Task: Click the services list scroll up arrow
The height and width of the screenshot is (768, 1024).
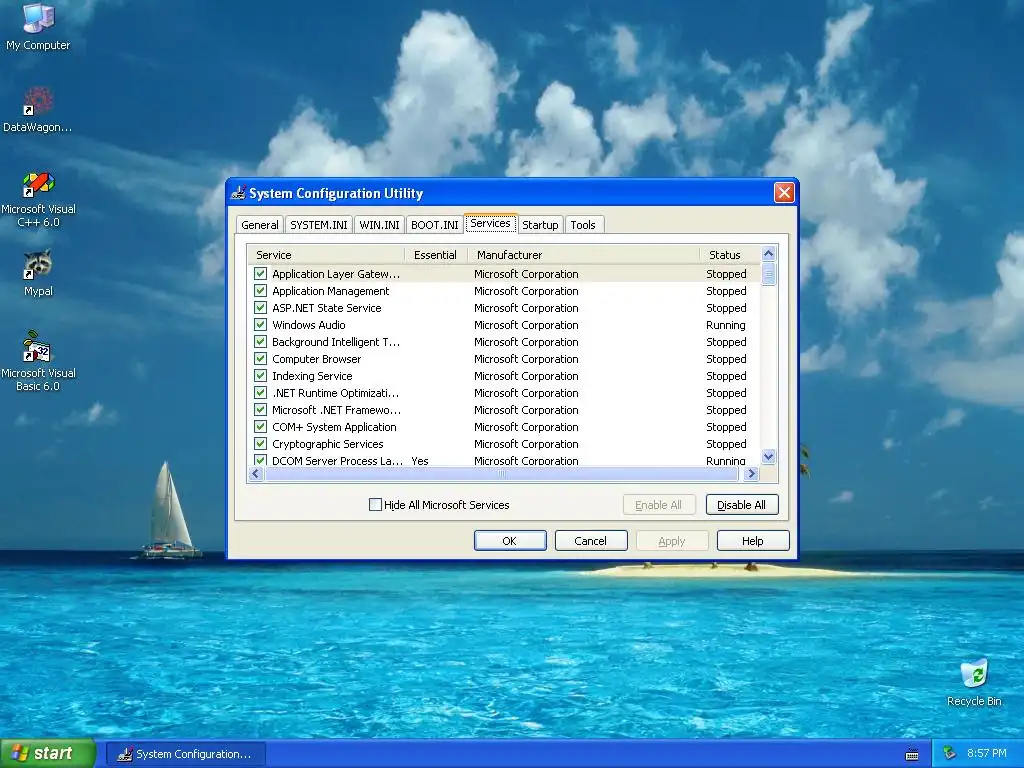Action: pyautogui.click(x=769, y=253)
